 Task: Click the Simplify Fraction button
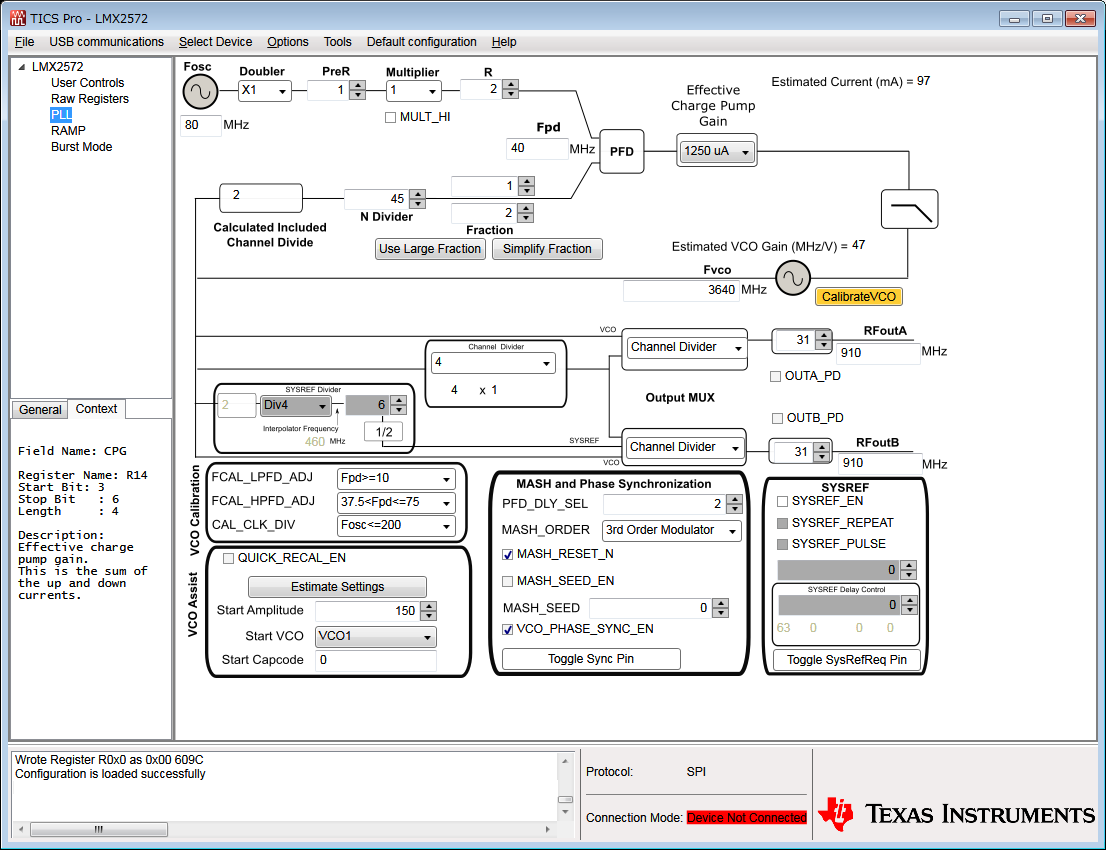coord(547,249)
